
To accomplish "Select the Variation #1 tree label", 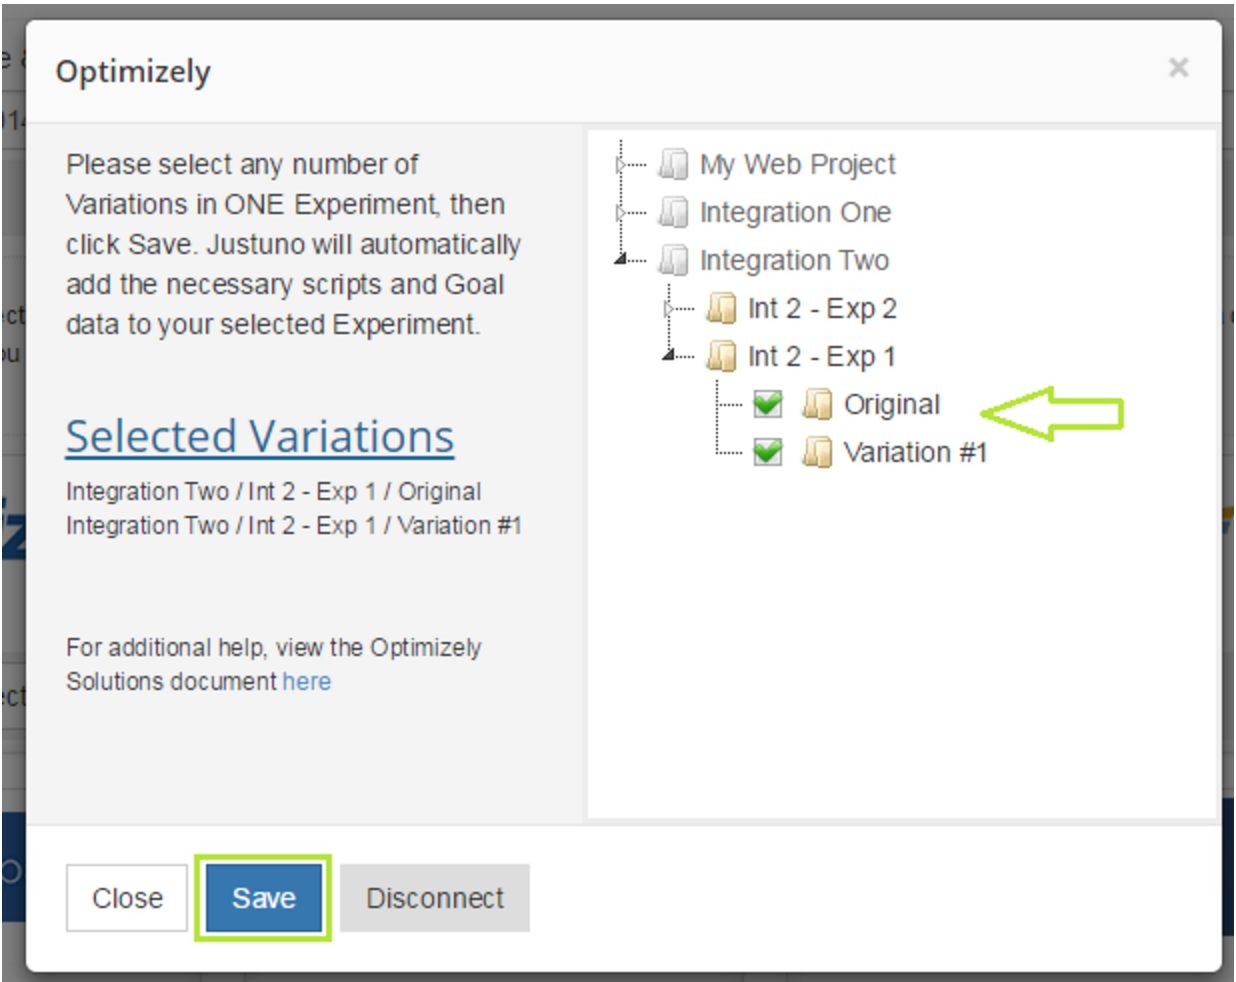I will pyautogui.click(x=915, y=452).
